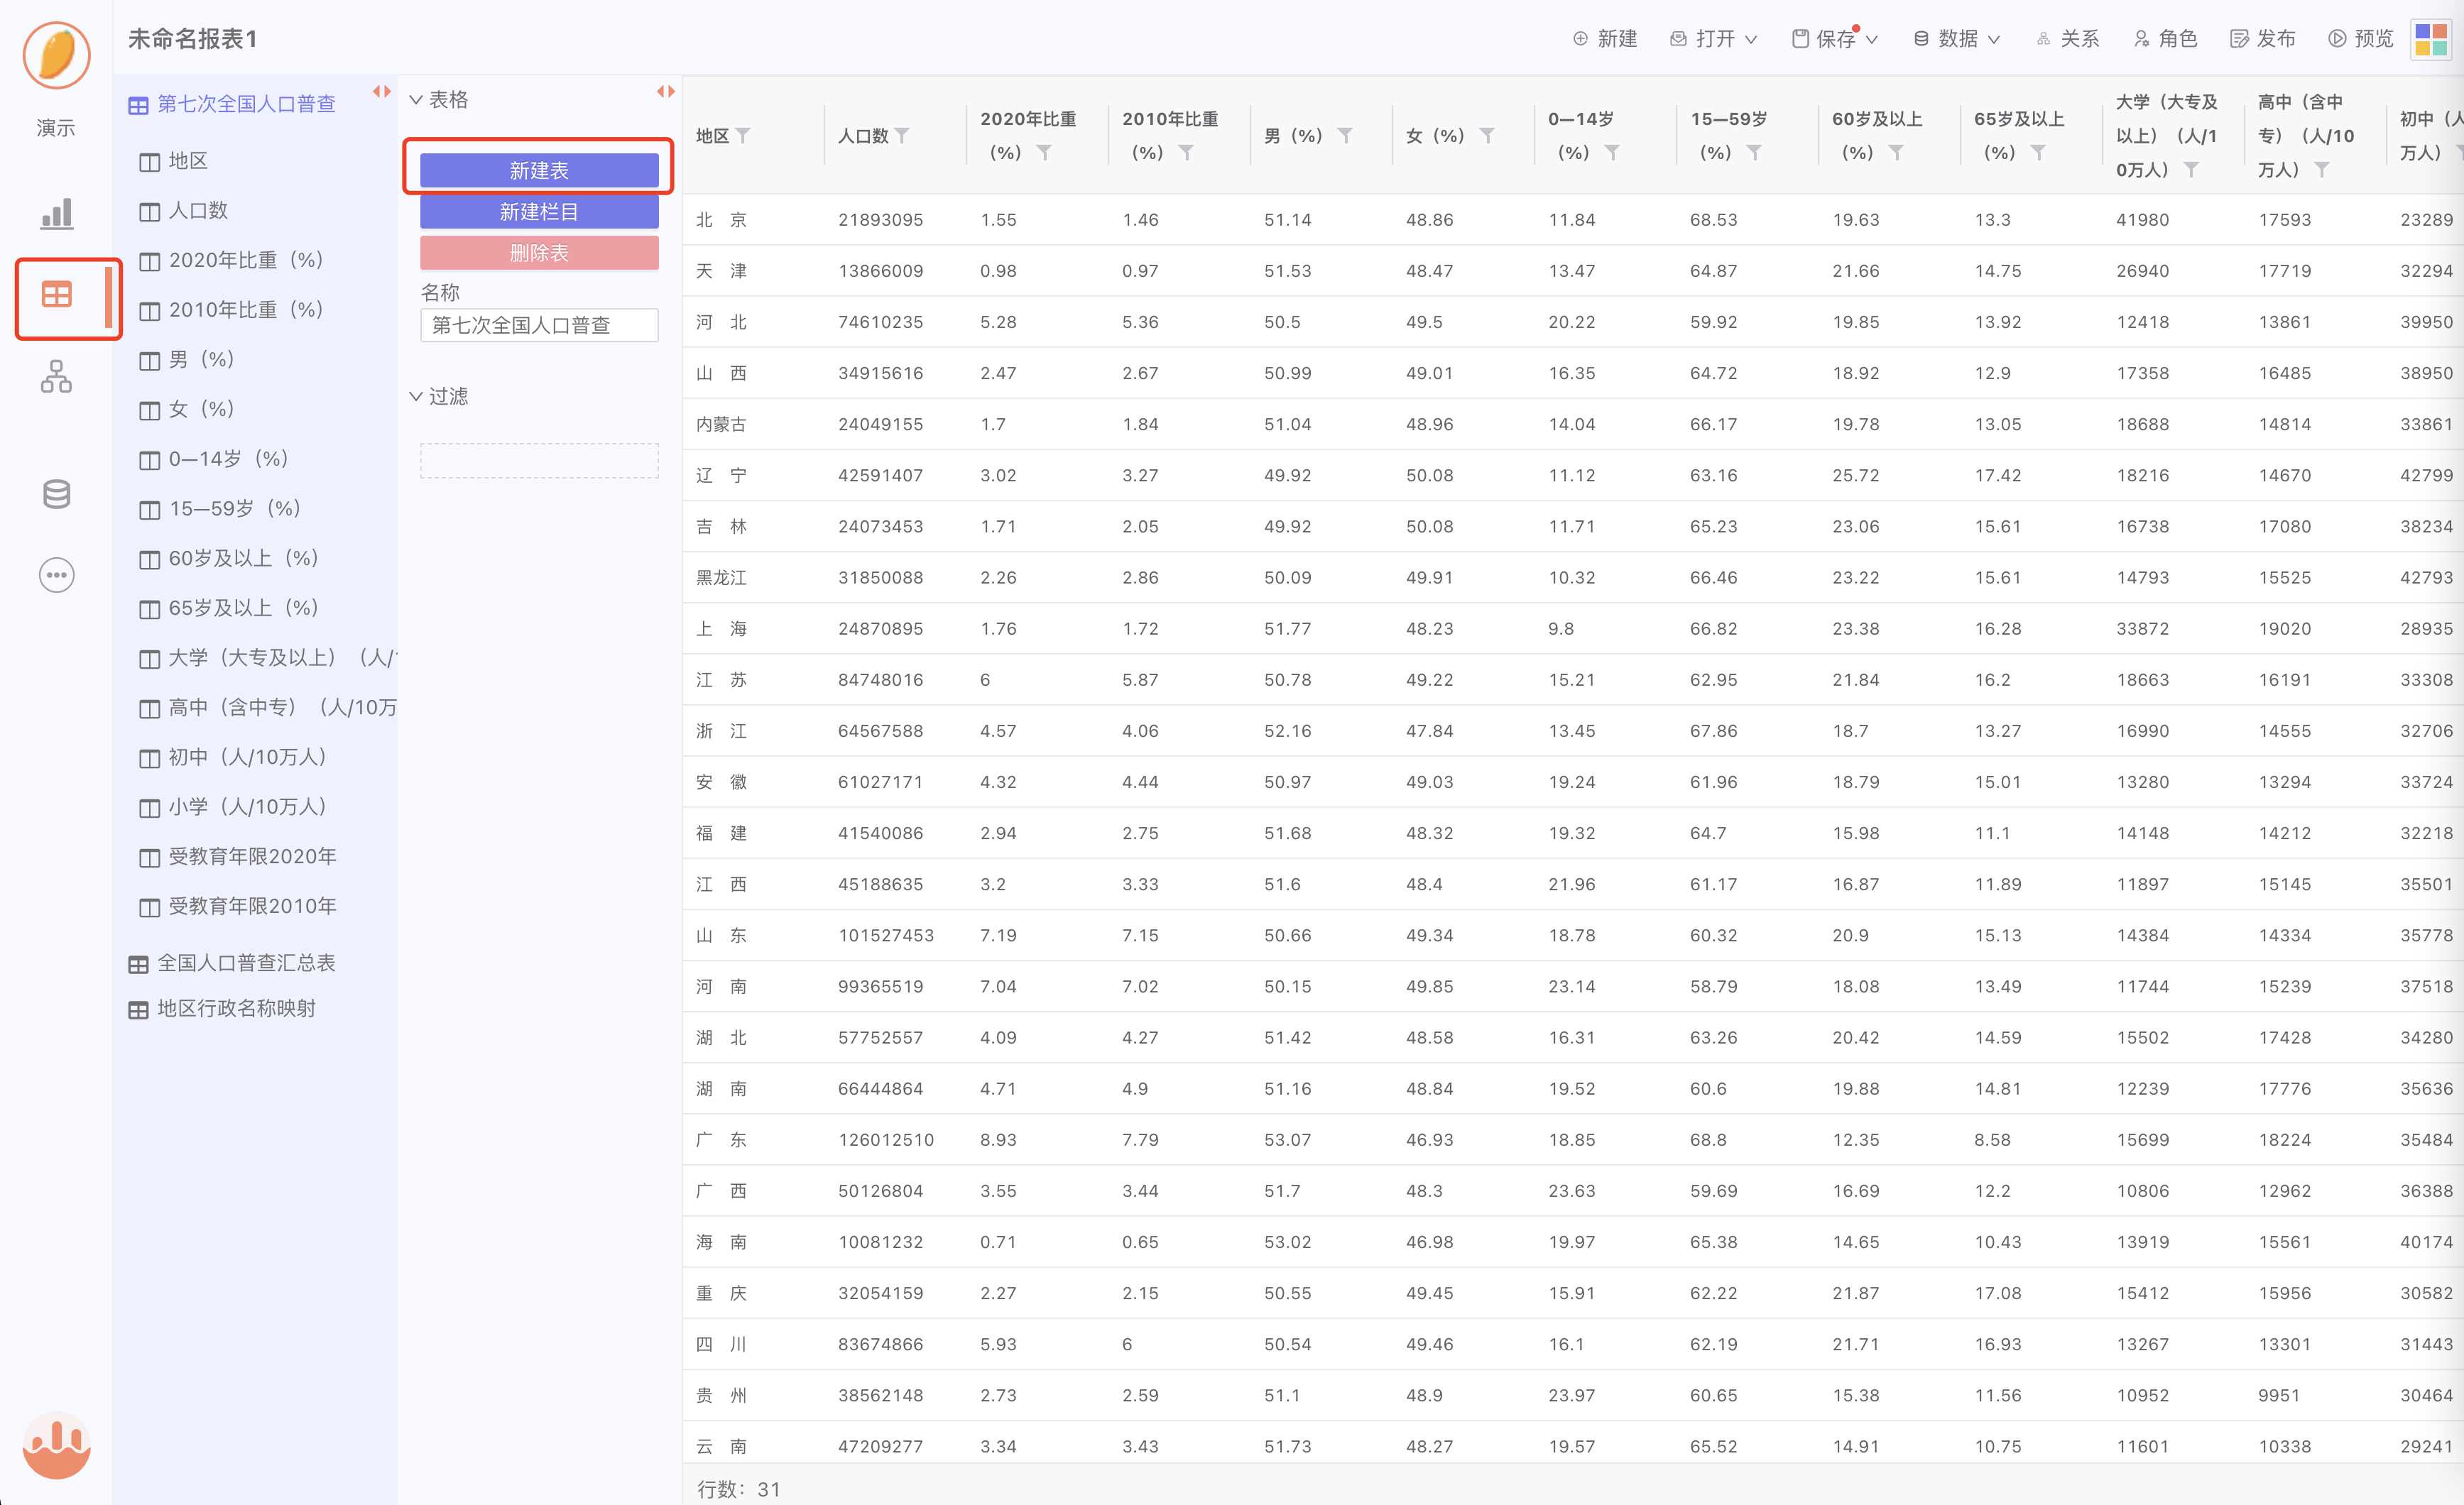Click 发布 in the top toolbar

click(2264, 39)
